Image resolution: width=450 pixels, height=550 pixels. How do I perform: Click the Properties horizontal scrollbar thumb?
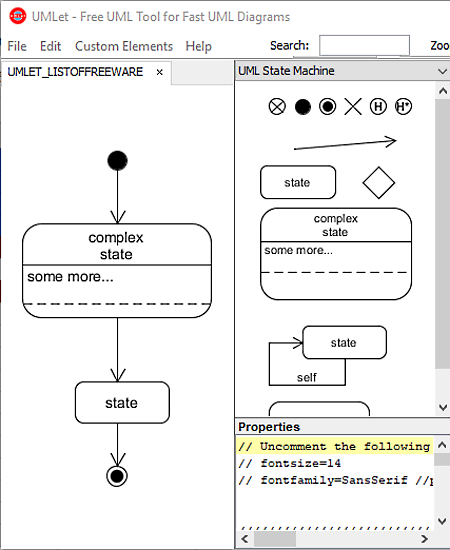pos(275,539)
